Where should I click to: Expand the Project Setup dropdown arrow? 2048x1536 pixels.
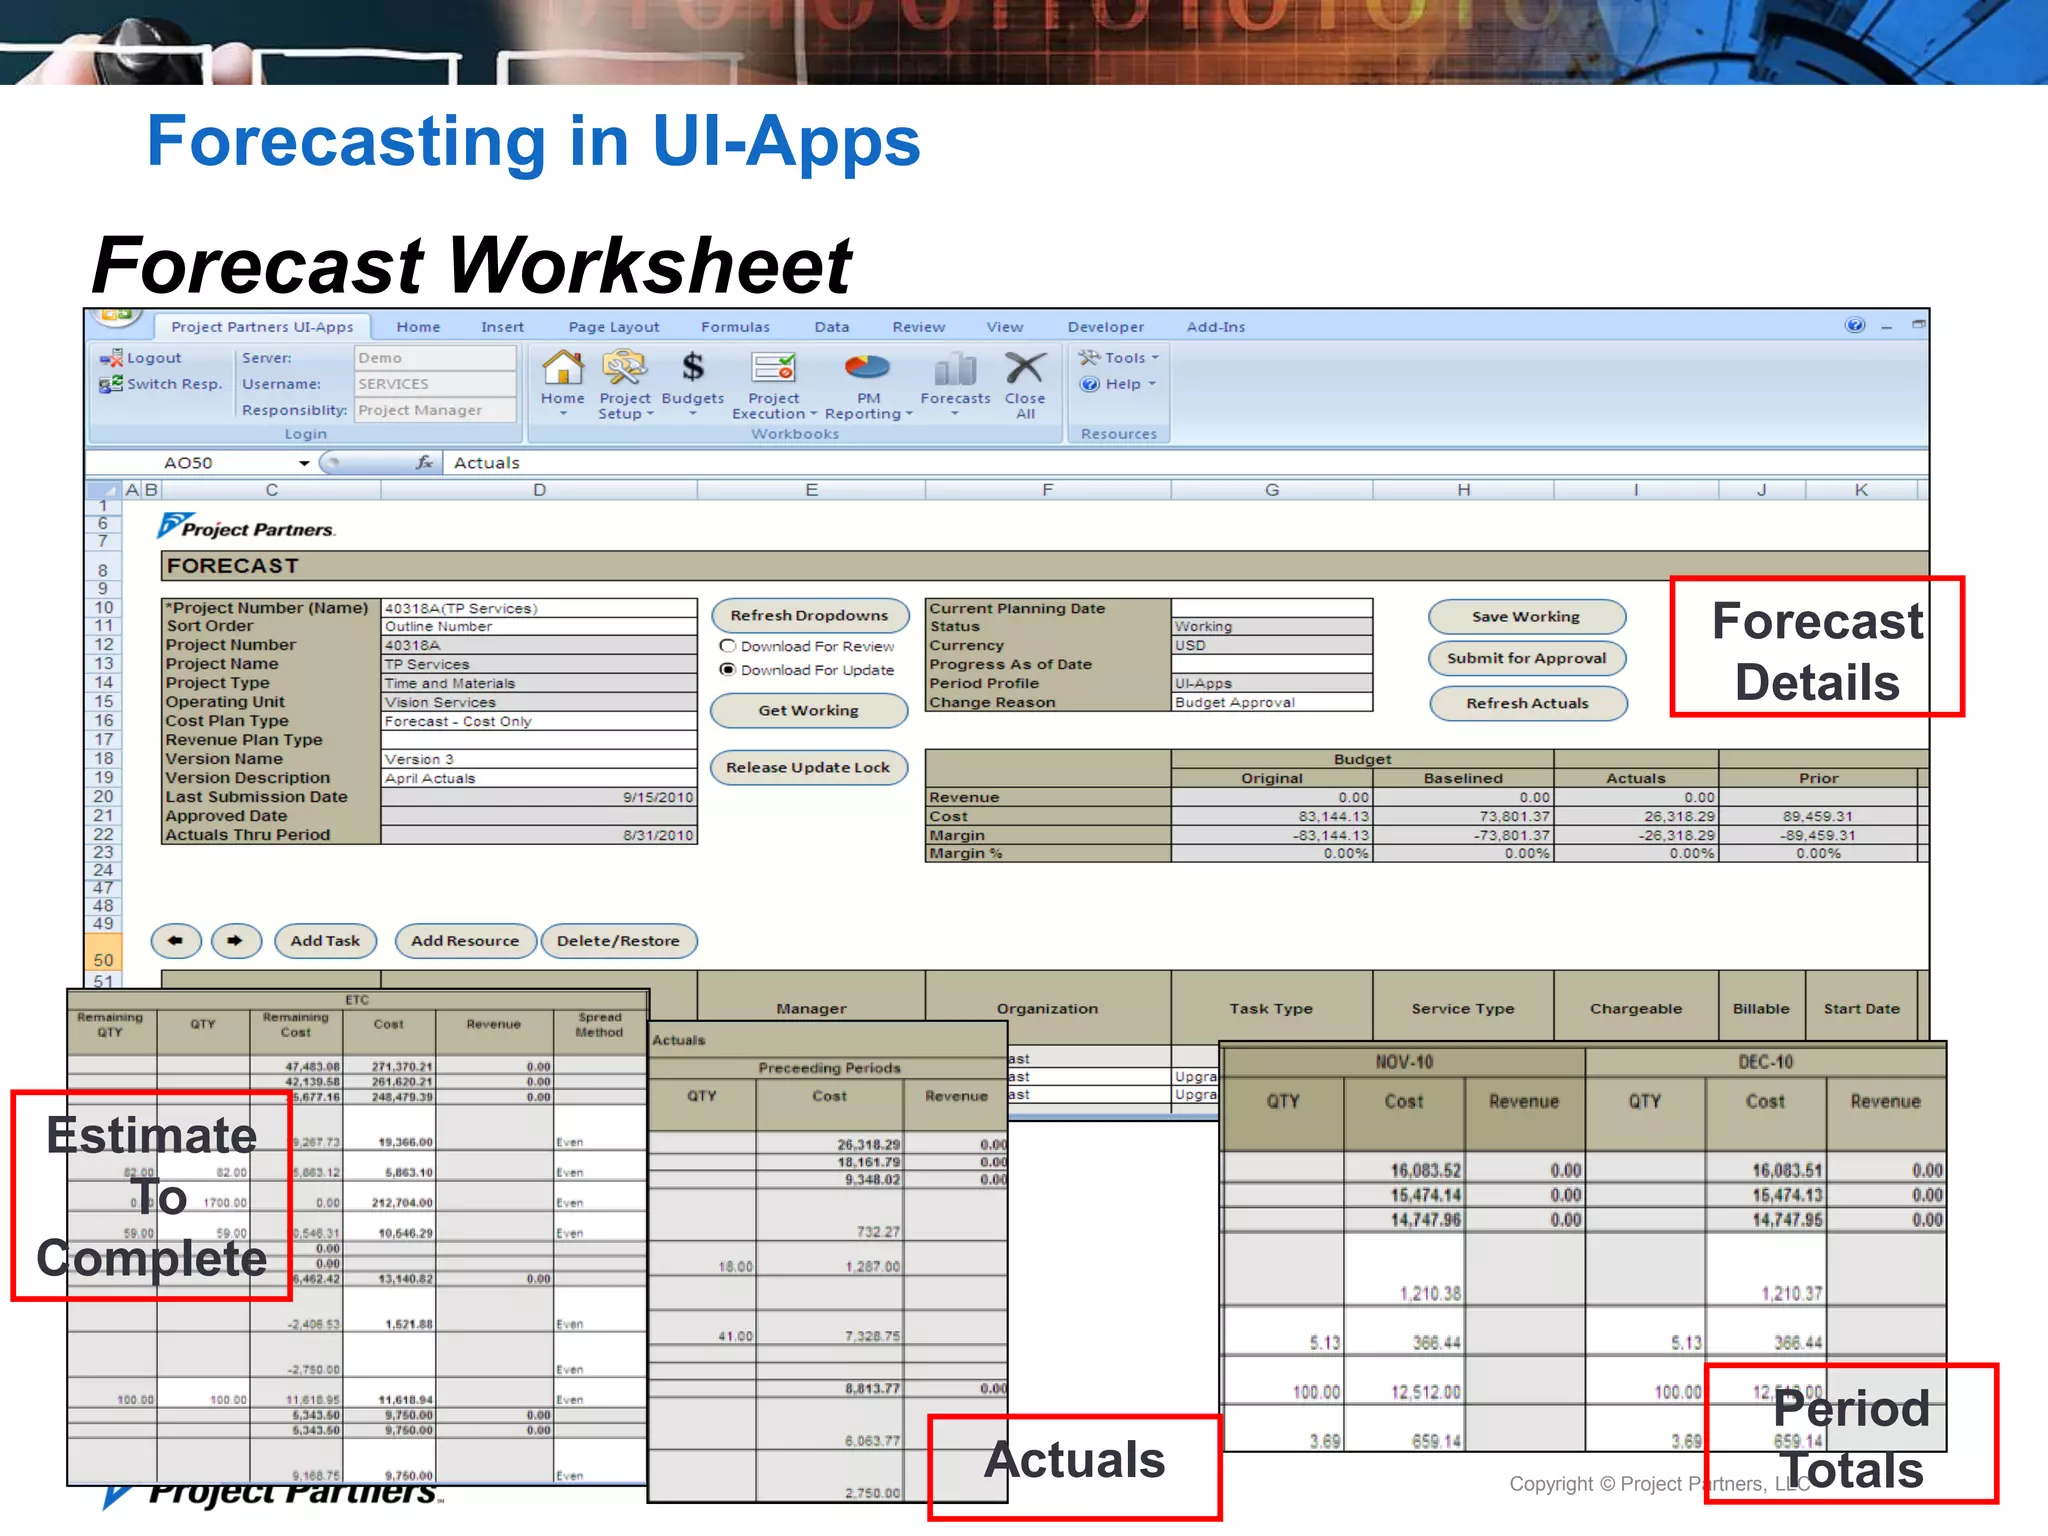click(650, 414)
